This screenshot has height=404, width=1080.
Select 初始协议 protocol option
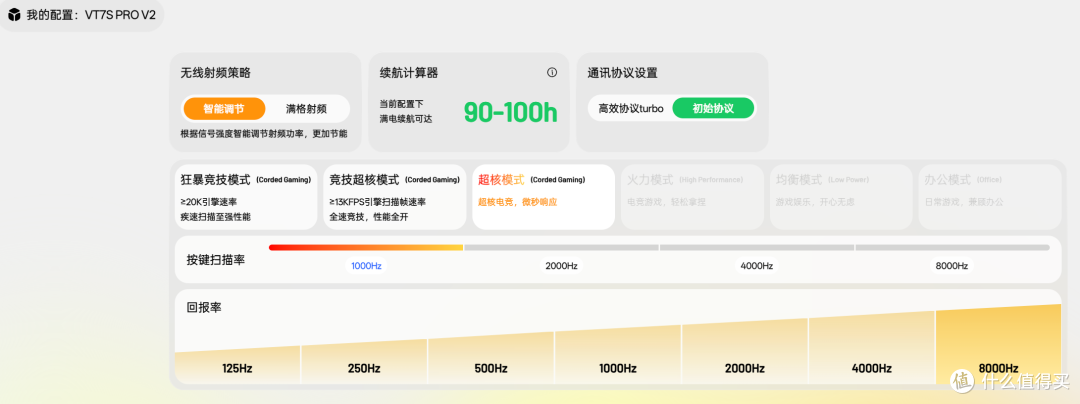(x=713, y=109)
